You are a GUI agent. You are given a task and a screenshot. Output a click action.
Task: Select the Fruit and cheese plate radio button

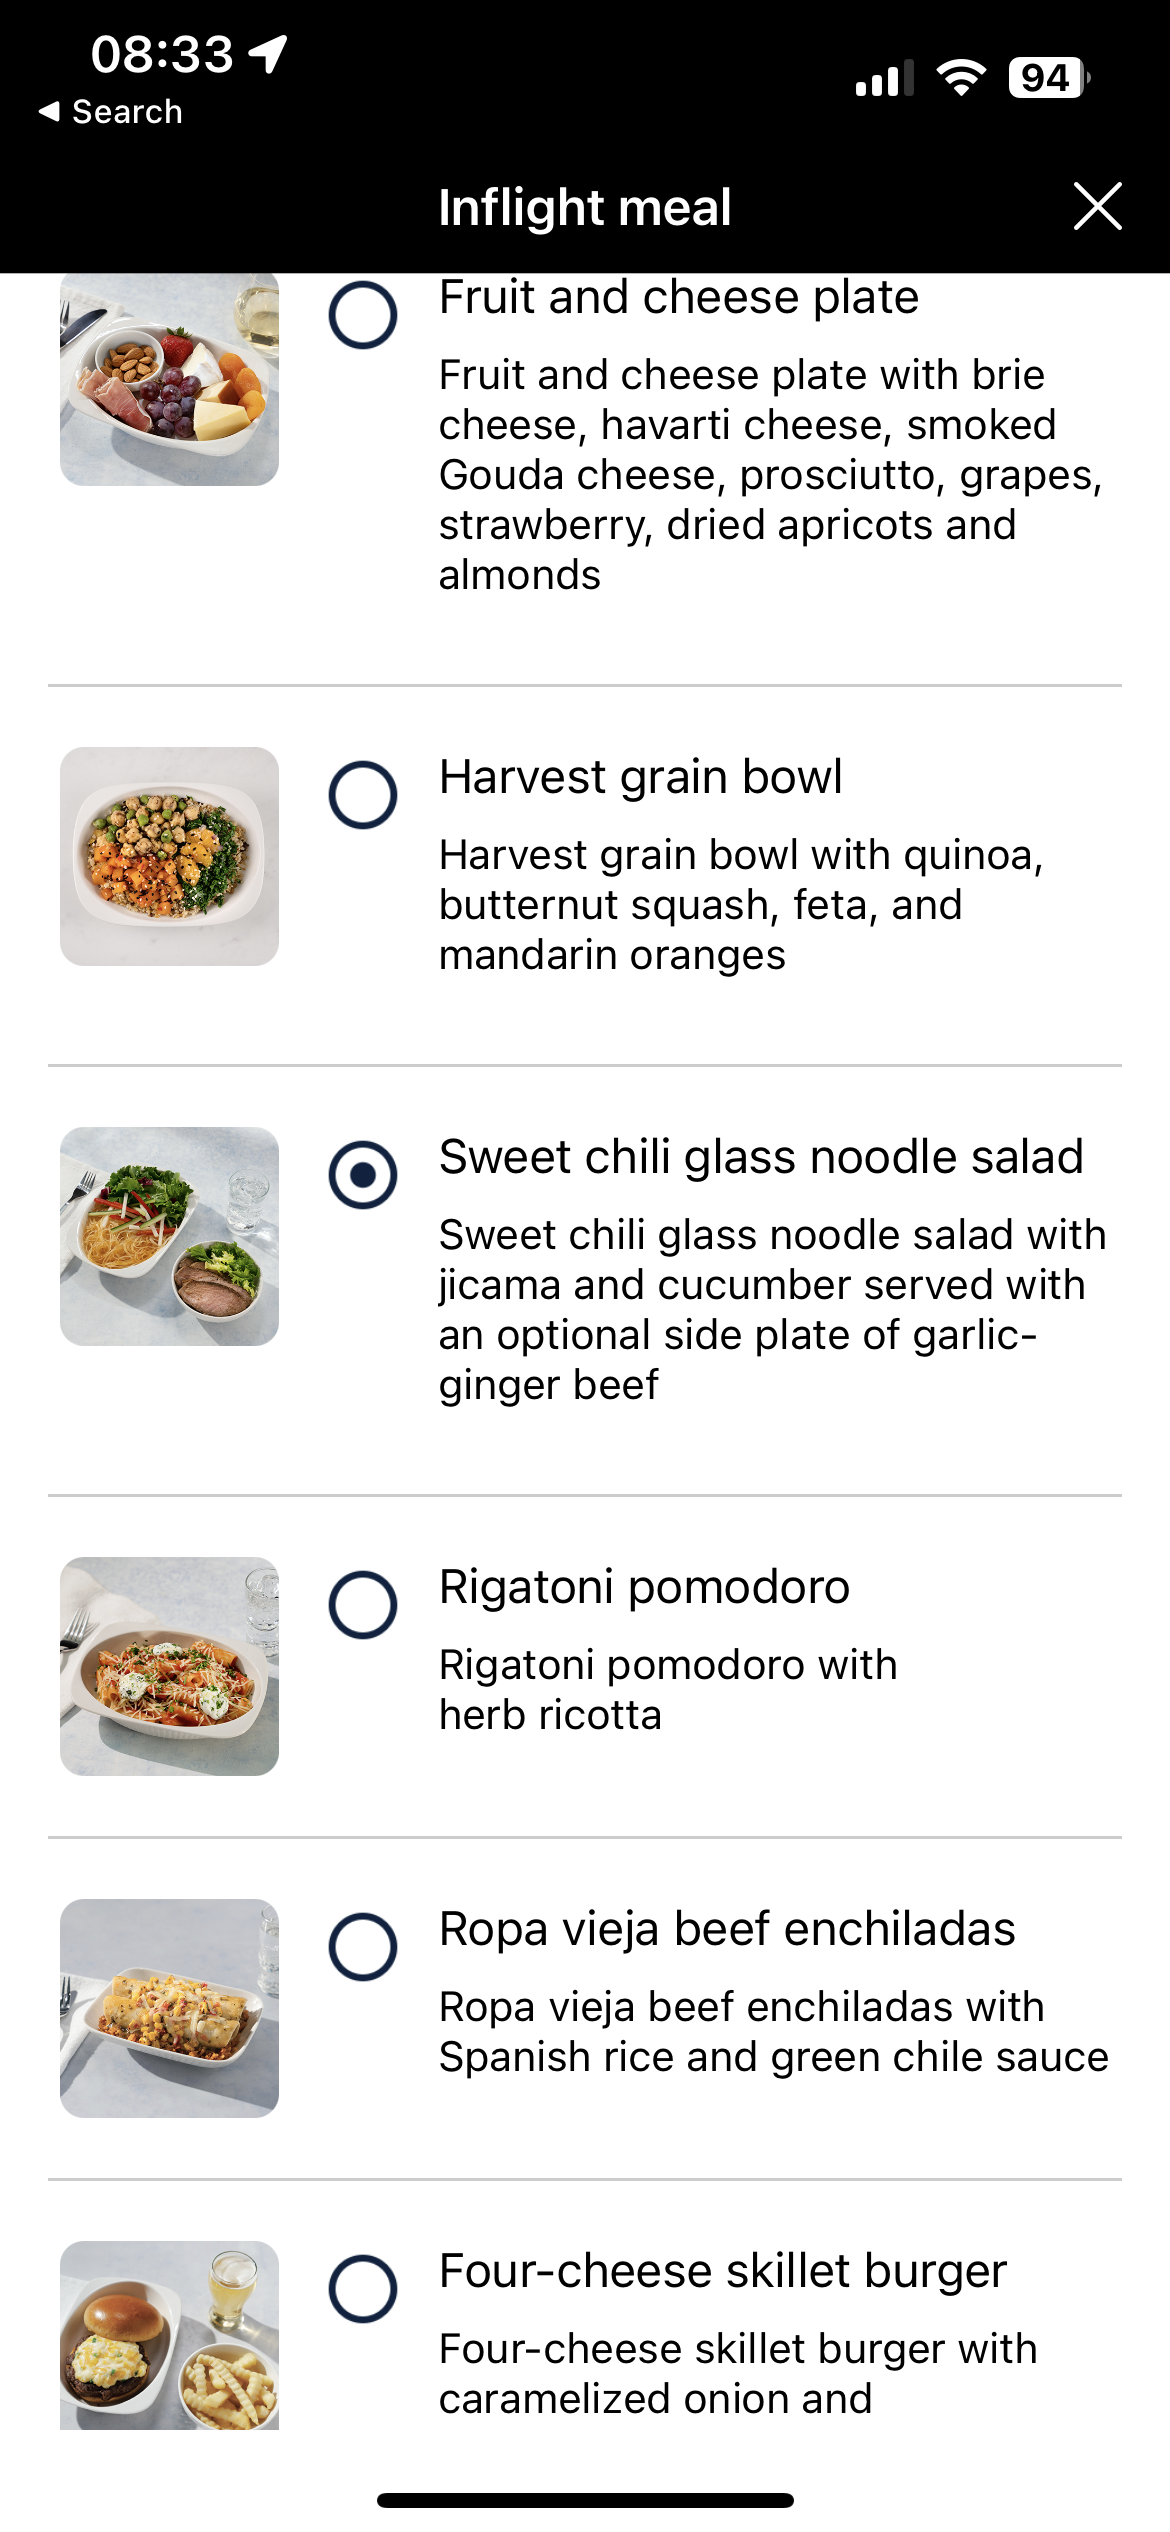(x=363, y=315)
